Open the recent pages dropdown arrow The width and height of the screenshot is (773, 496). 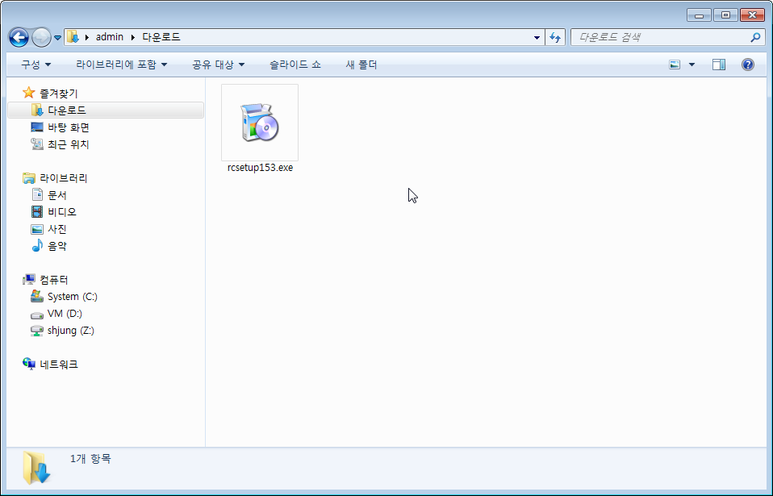click(57, 37)
